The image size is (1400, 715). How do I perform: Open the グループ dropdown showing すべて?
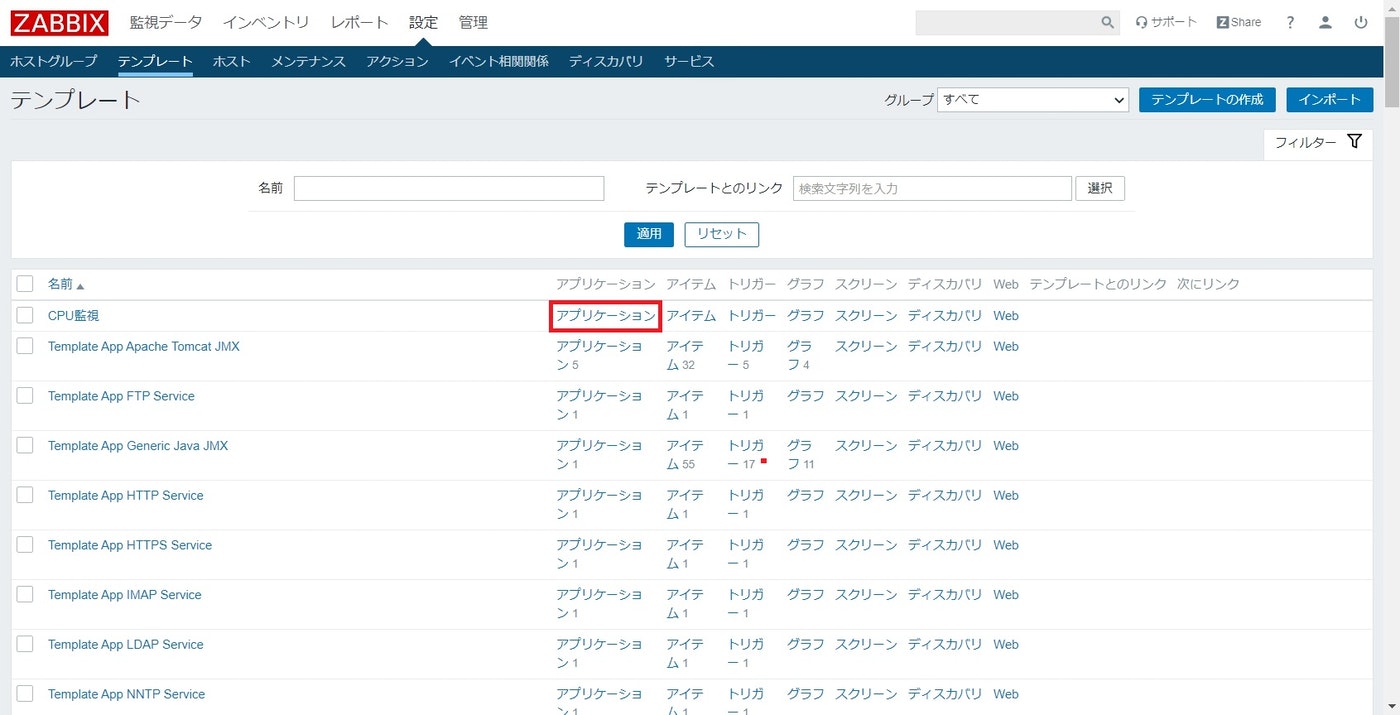1032,99
